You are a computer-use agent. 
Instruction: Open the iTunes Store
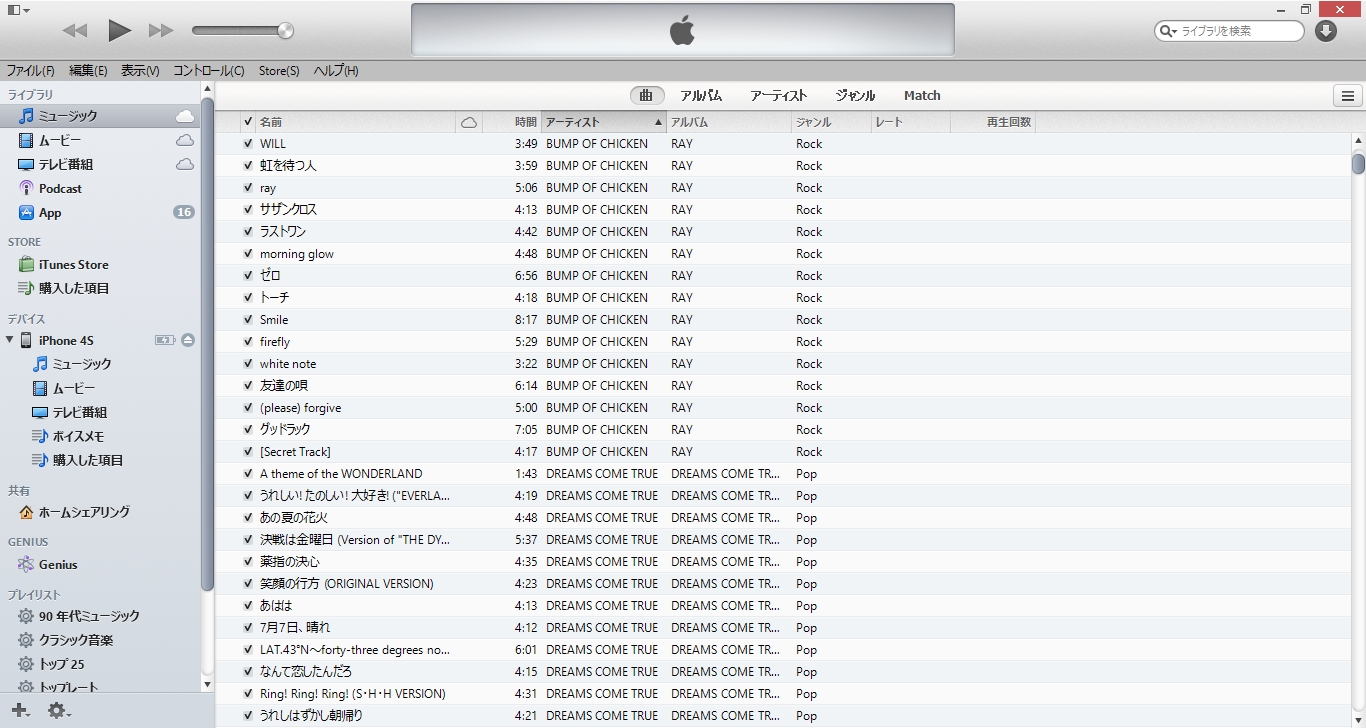tap(100, 264)
